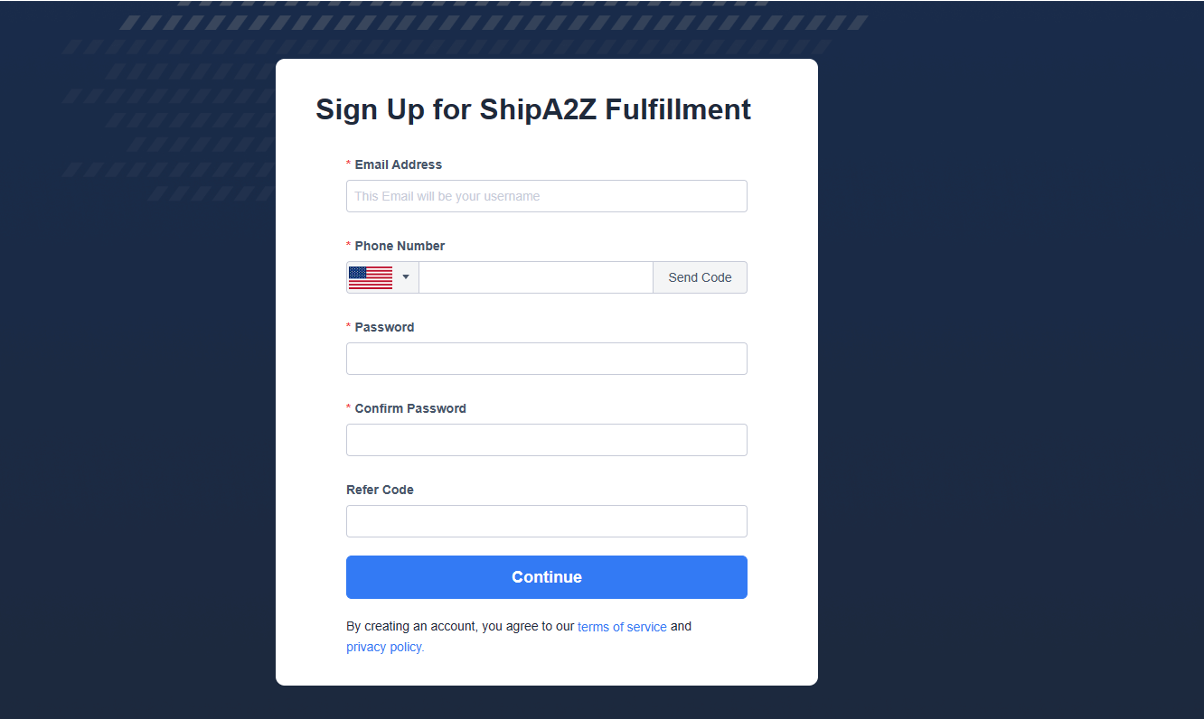
Task: Click the Email Address label text
Action: point(398,165)
